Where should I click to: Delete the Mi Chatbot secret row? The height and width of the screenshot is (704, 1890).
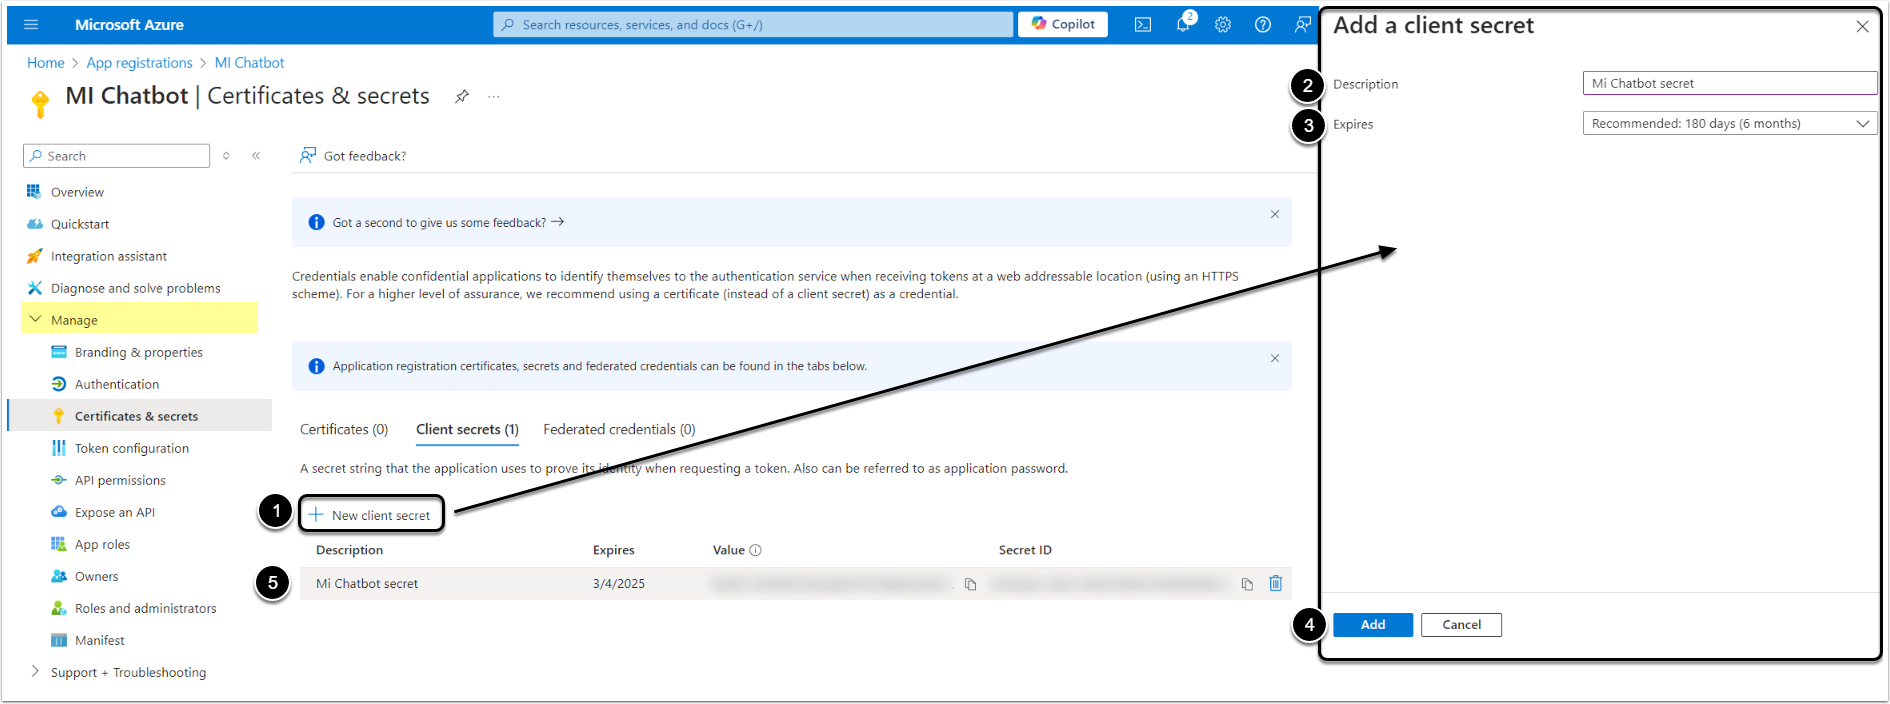click(1276, 583)
